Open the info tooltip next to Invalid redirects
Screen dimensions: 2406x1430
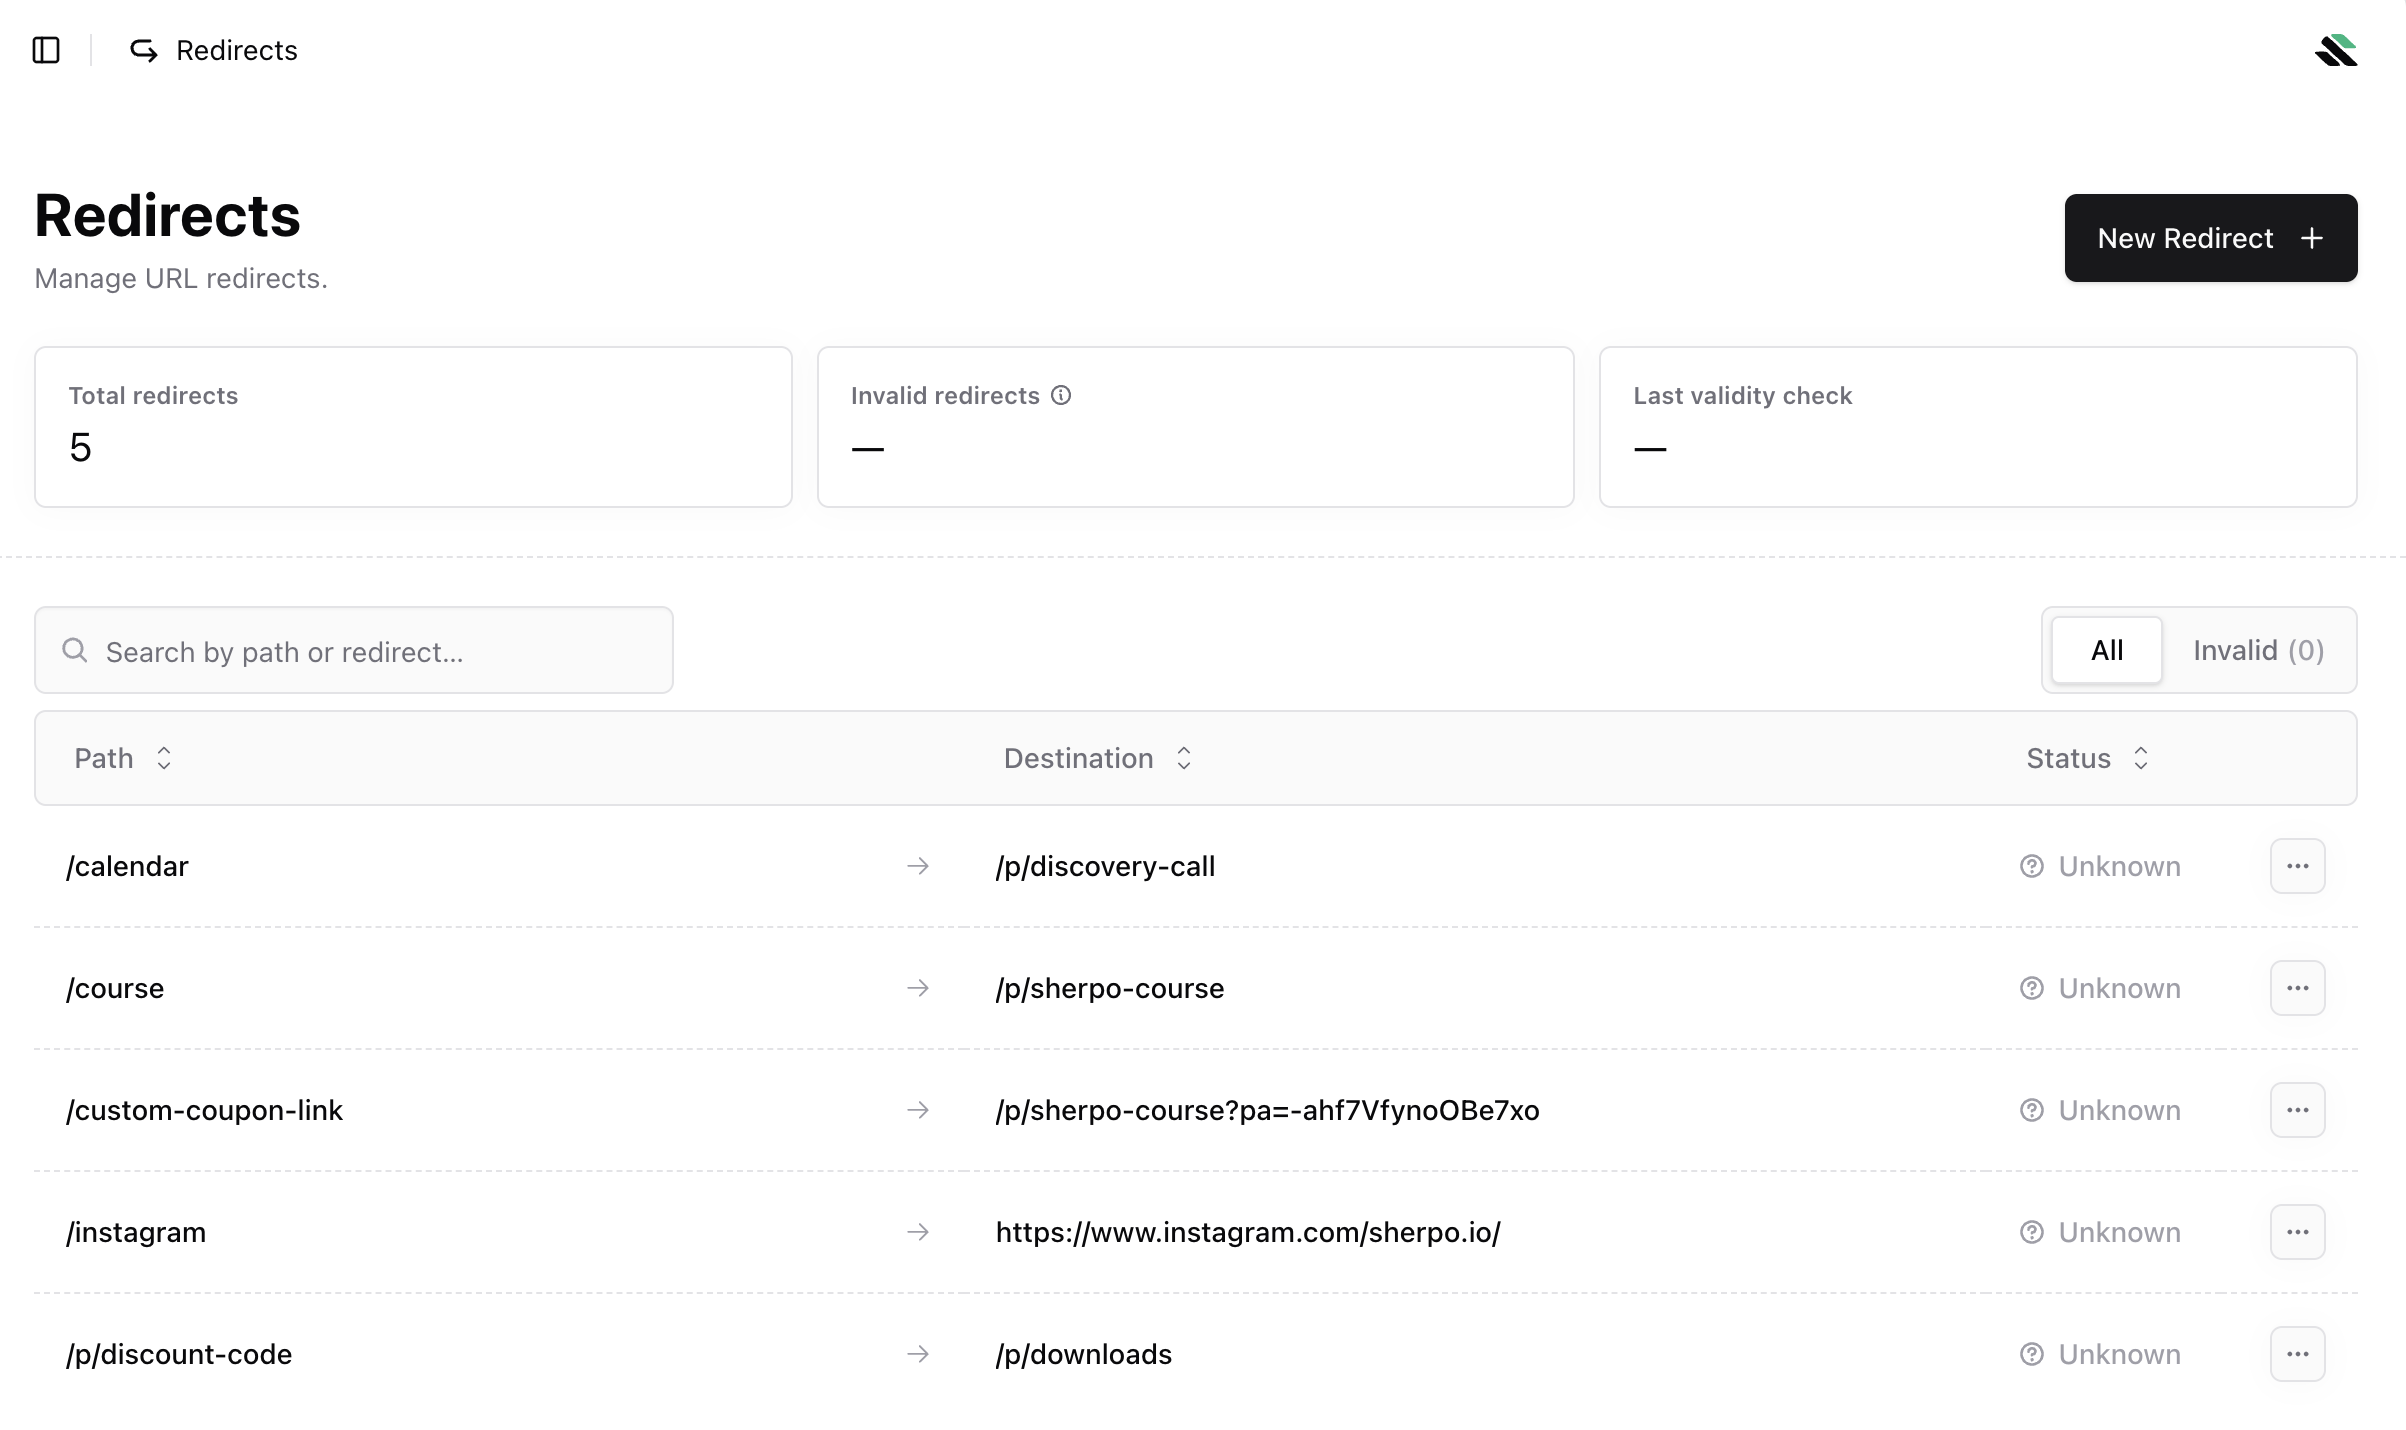pos(1062,395)
